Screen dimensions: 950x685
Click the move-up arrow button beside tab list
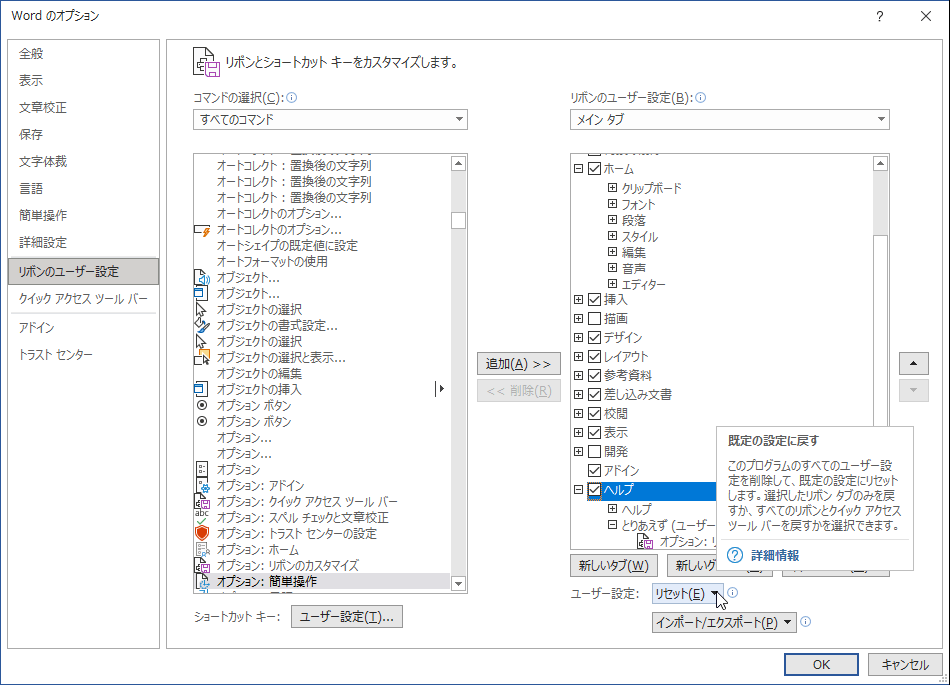(x=913, y=364)
